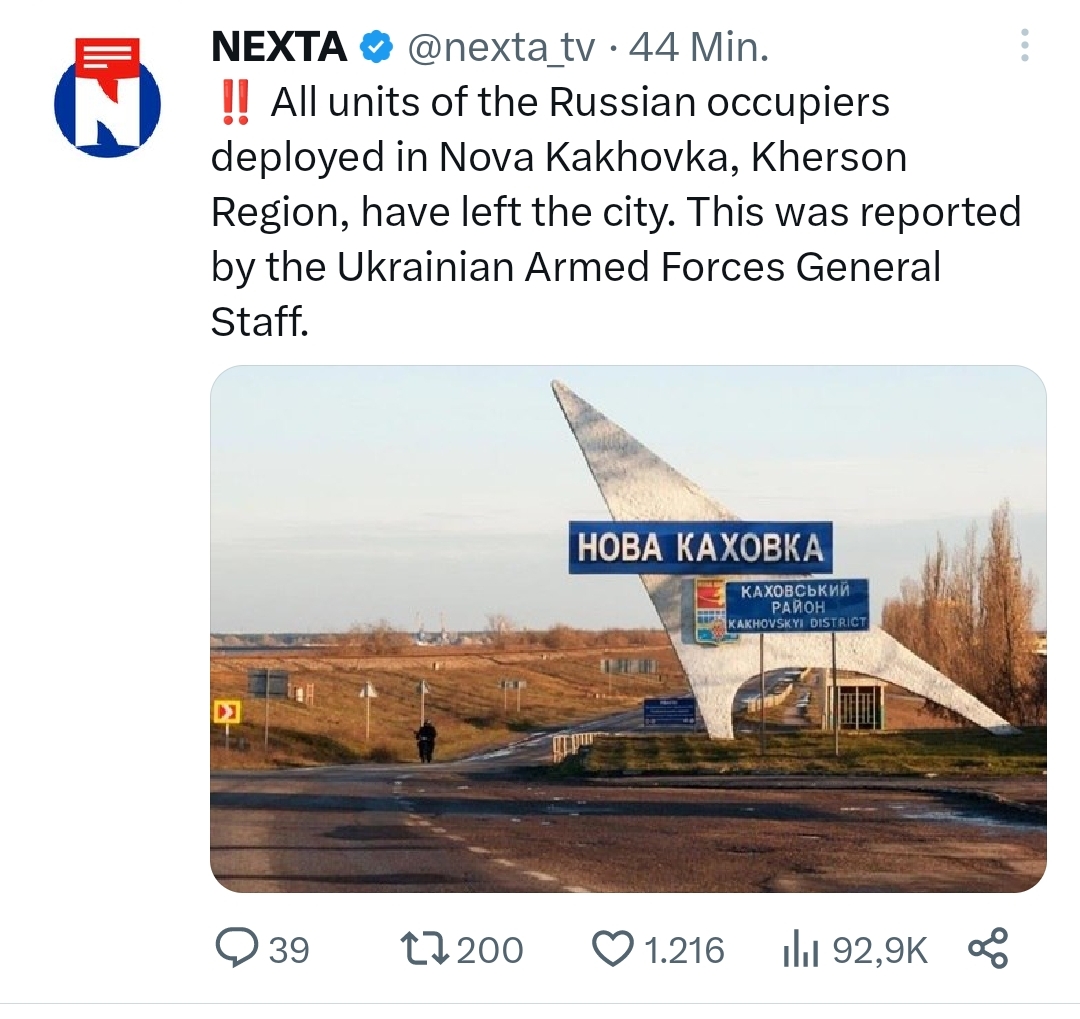Open the NEXTA profile avatar
This screenshot has height=1019, width=1080.
(x=107, y=97)
